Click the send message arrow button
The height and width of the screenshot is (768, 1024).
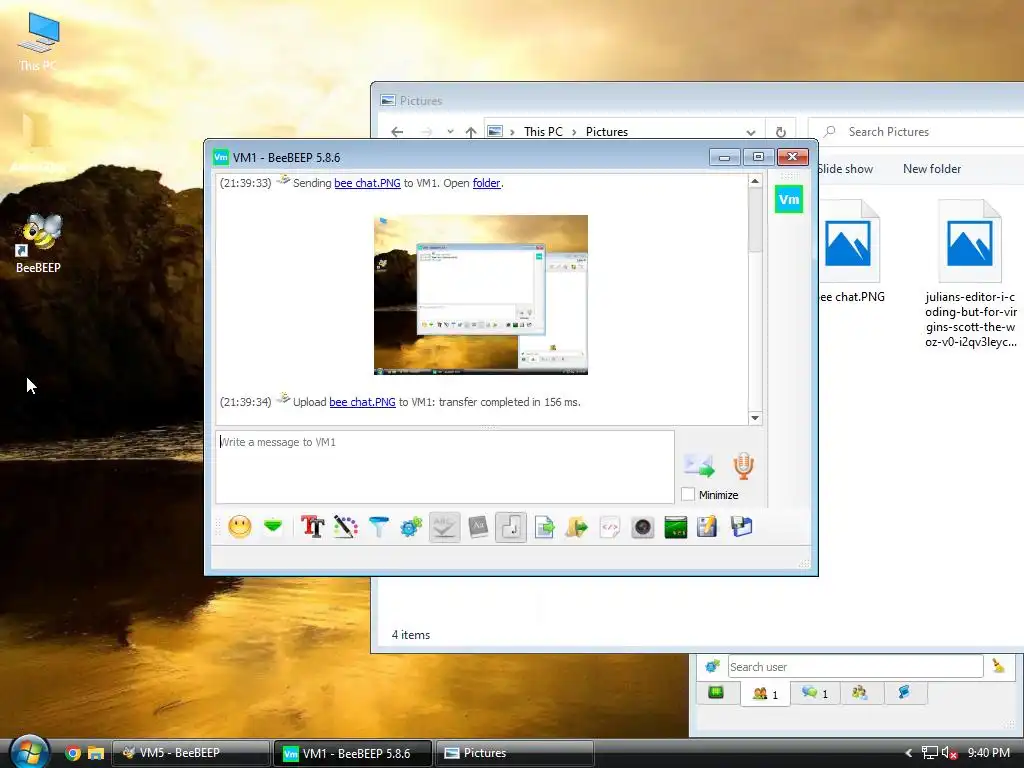click(699, 465)
